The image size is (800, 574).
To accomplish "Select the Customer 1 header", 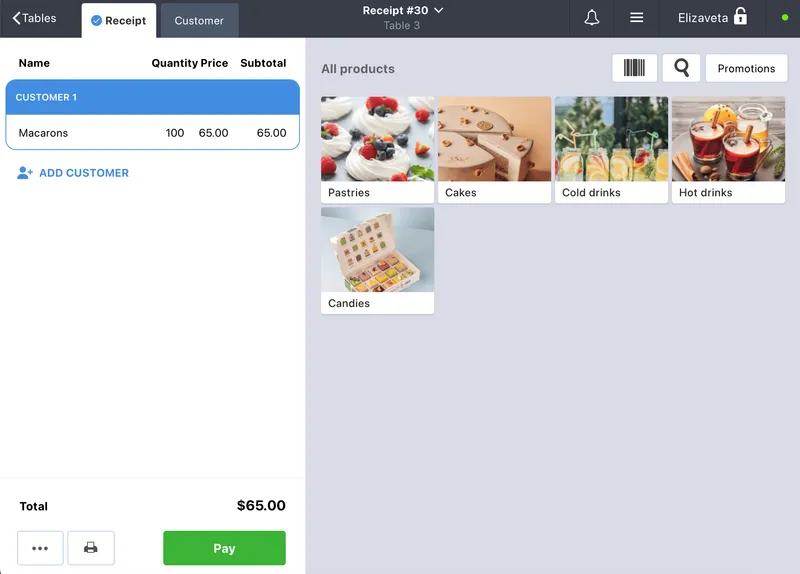I will 153,97.
